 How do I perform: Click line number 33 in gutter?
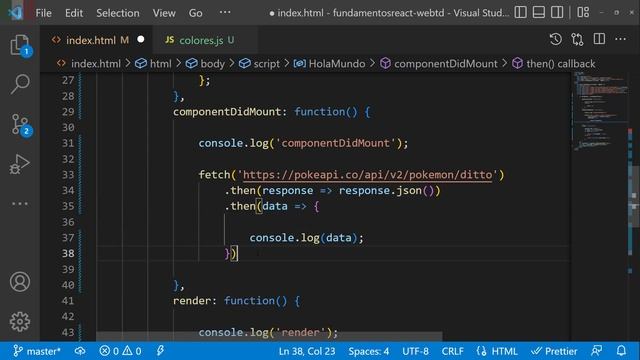point(68,175)
